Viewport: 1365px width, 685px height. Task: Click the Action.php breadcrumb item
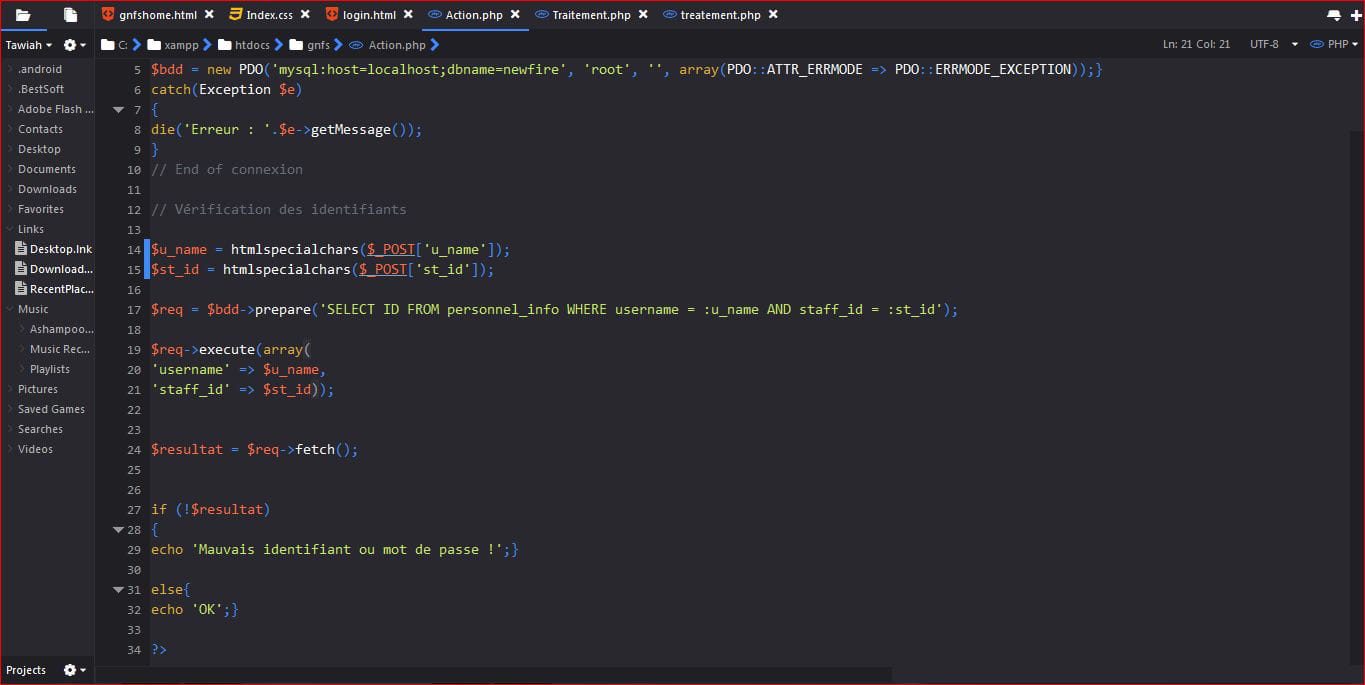(x=387, y=45)
